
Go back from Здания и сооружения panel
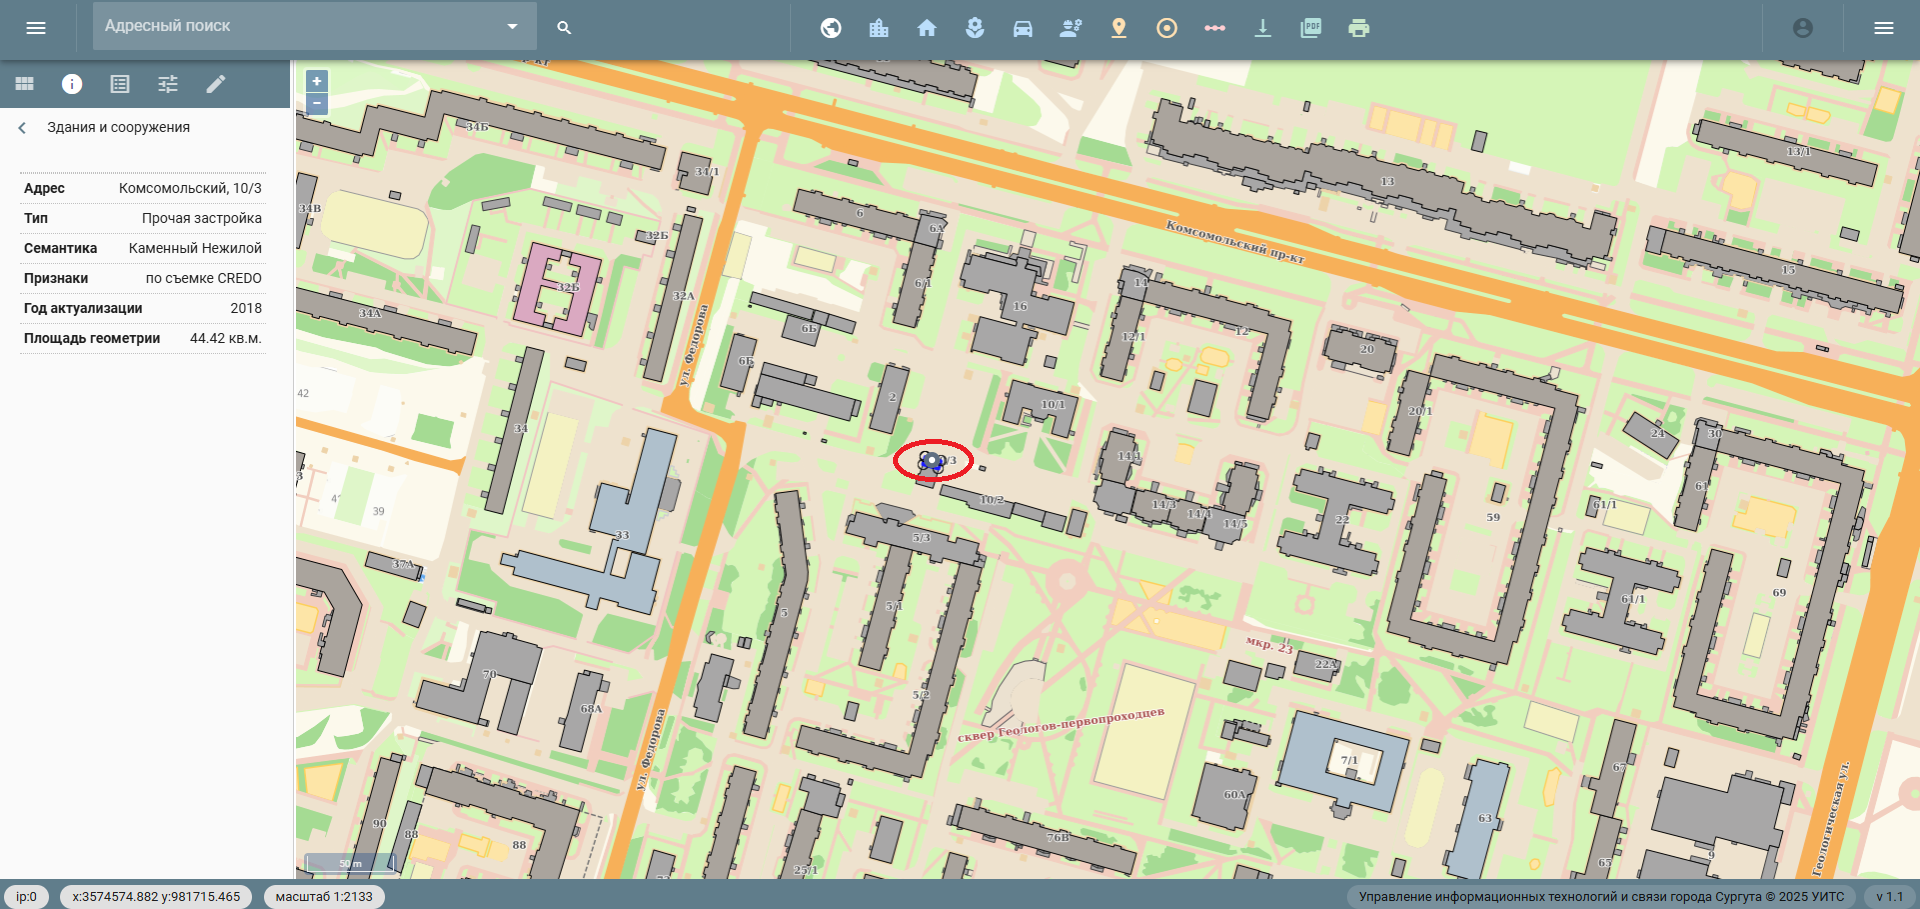23,128
